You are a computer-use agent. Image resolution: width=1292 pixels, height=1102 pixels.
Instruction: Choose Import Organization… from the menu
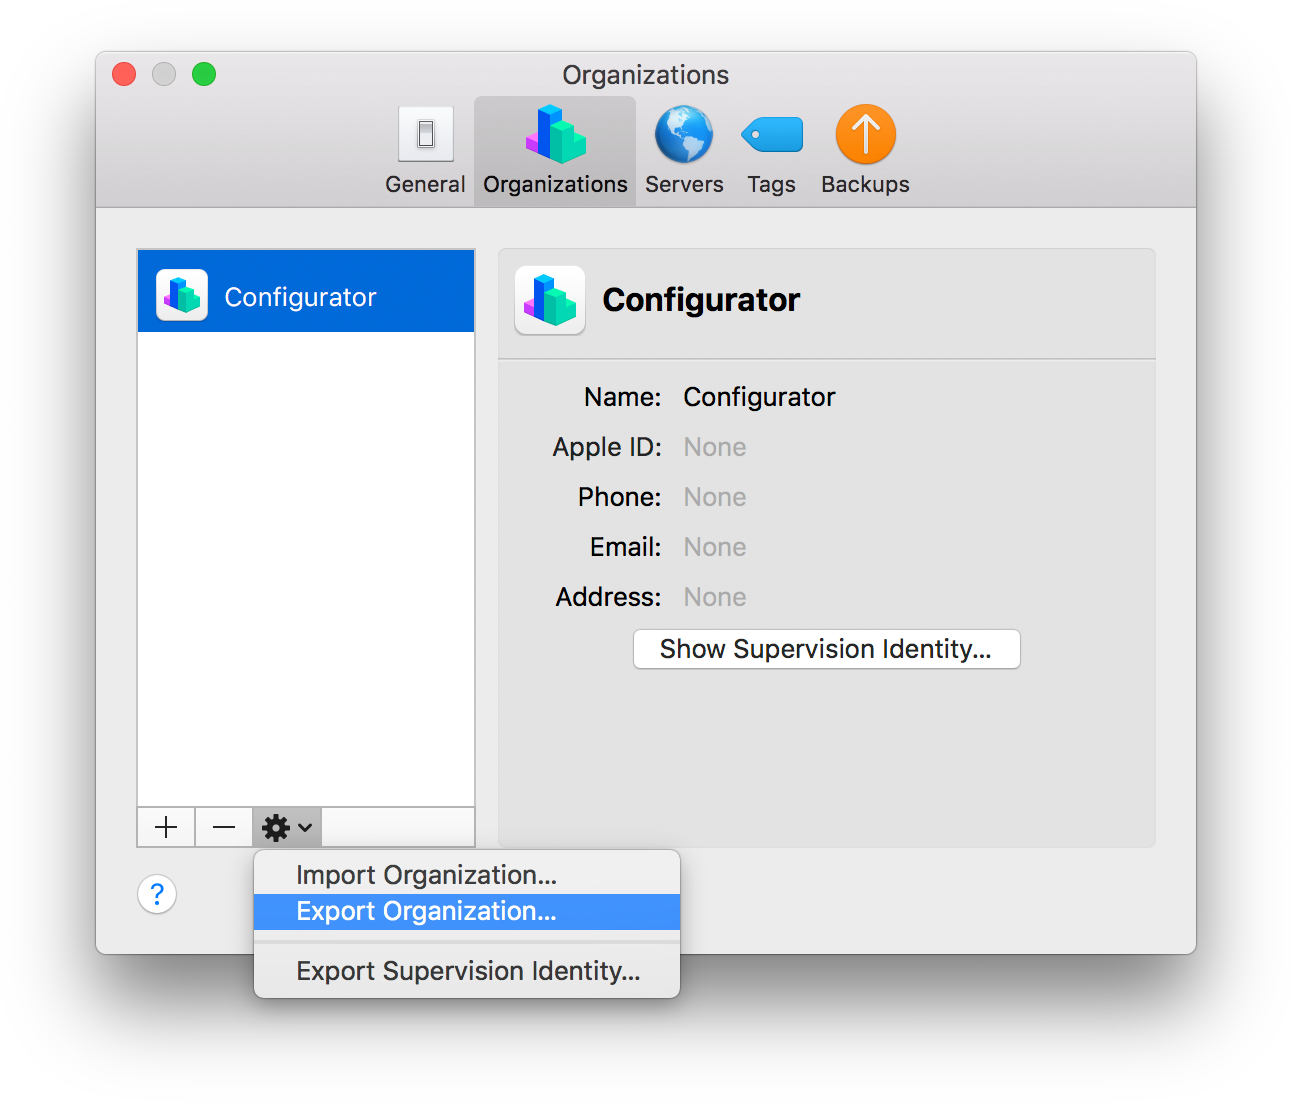[467, 875]
